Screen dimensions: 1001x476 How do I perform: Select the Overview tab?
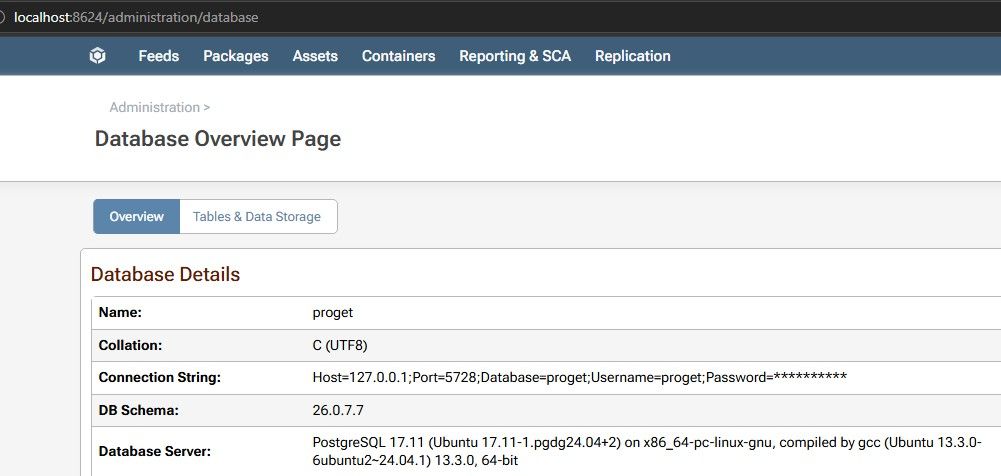(137, 216)
